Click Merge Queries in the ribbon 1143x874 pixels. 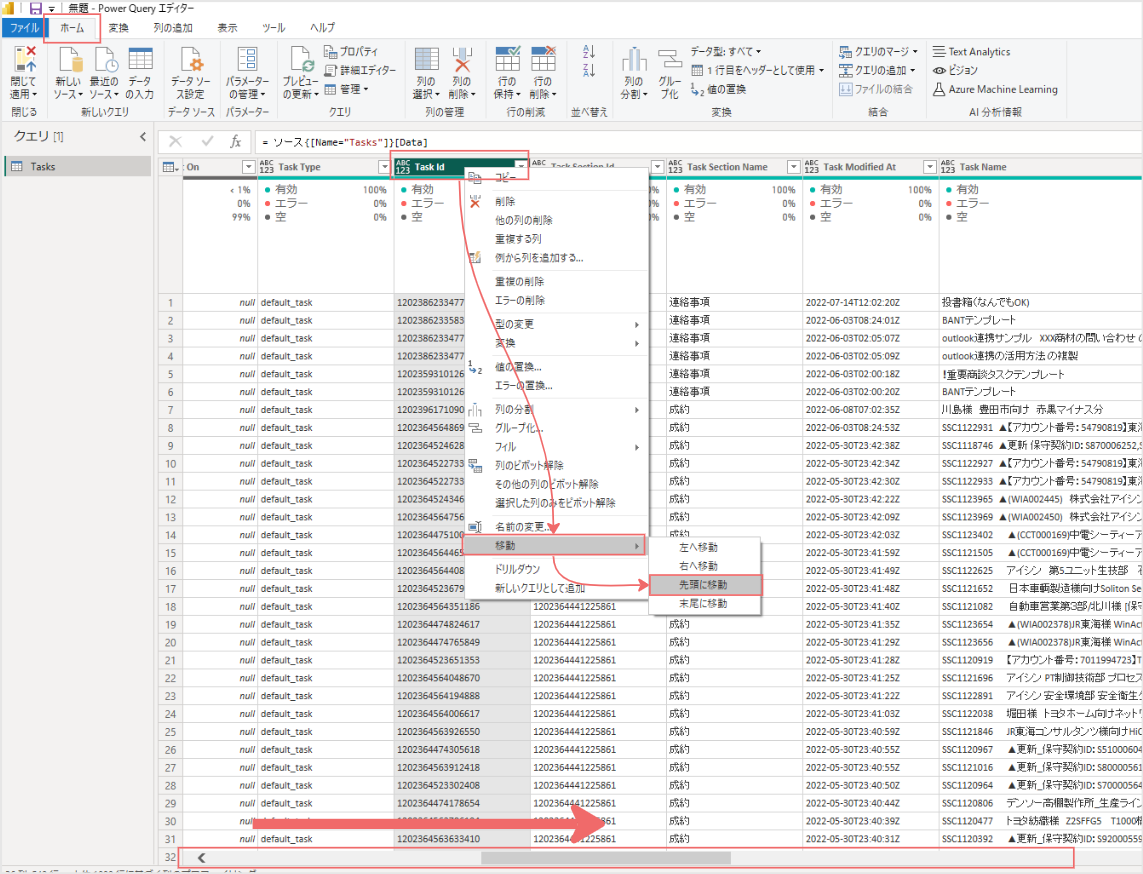(x=878, y=52)
